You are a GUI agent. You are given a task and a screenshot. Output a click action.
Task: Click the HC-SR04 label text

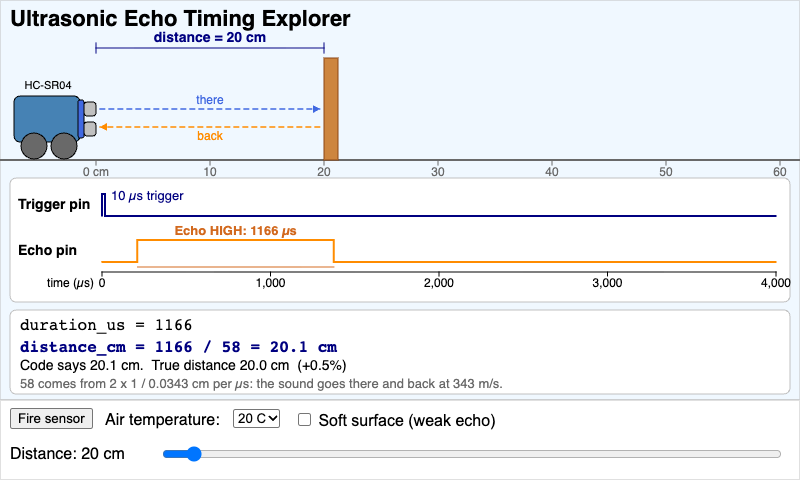coord(48,85)
